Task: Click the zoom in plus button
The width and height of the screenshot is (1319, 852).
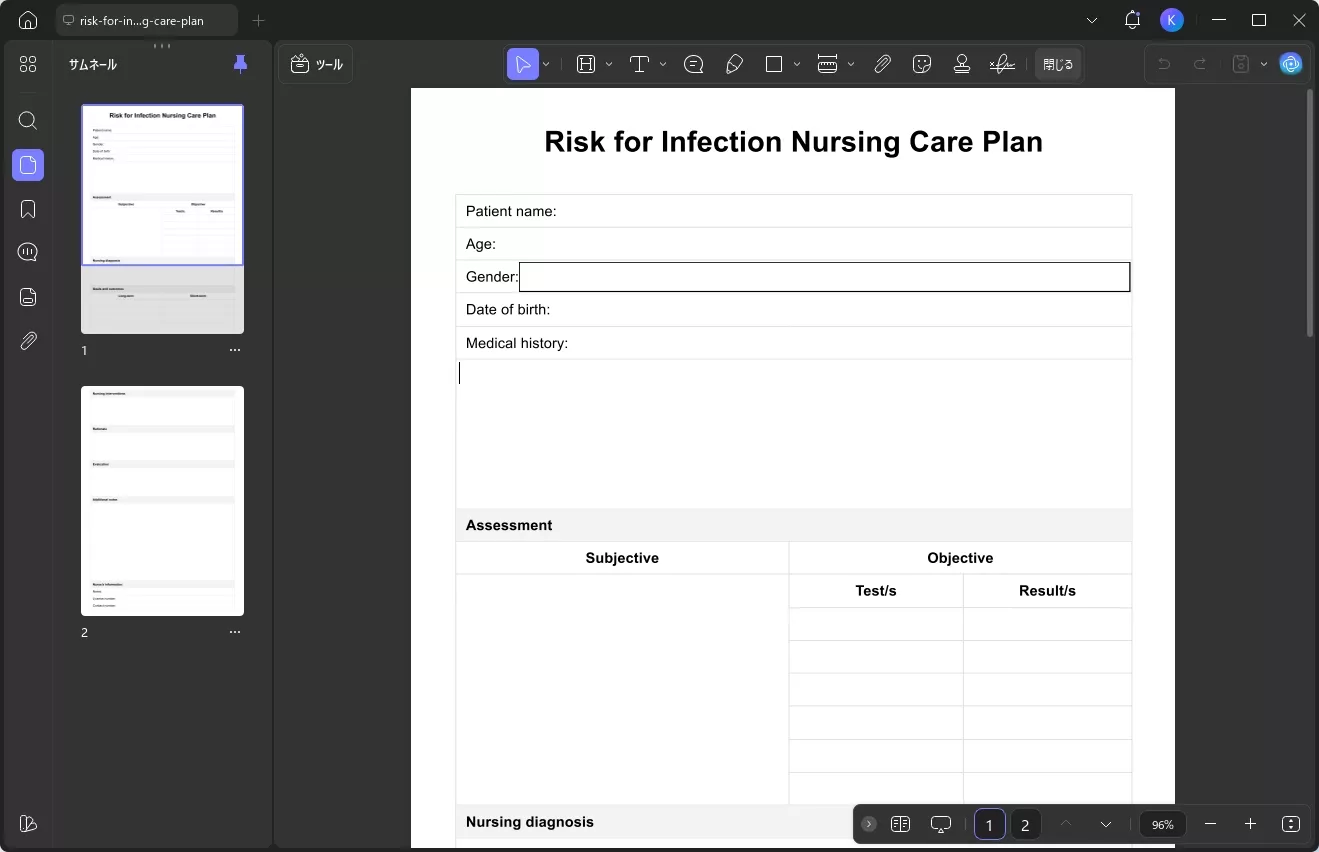Action: point(1250,824)
